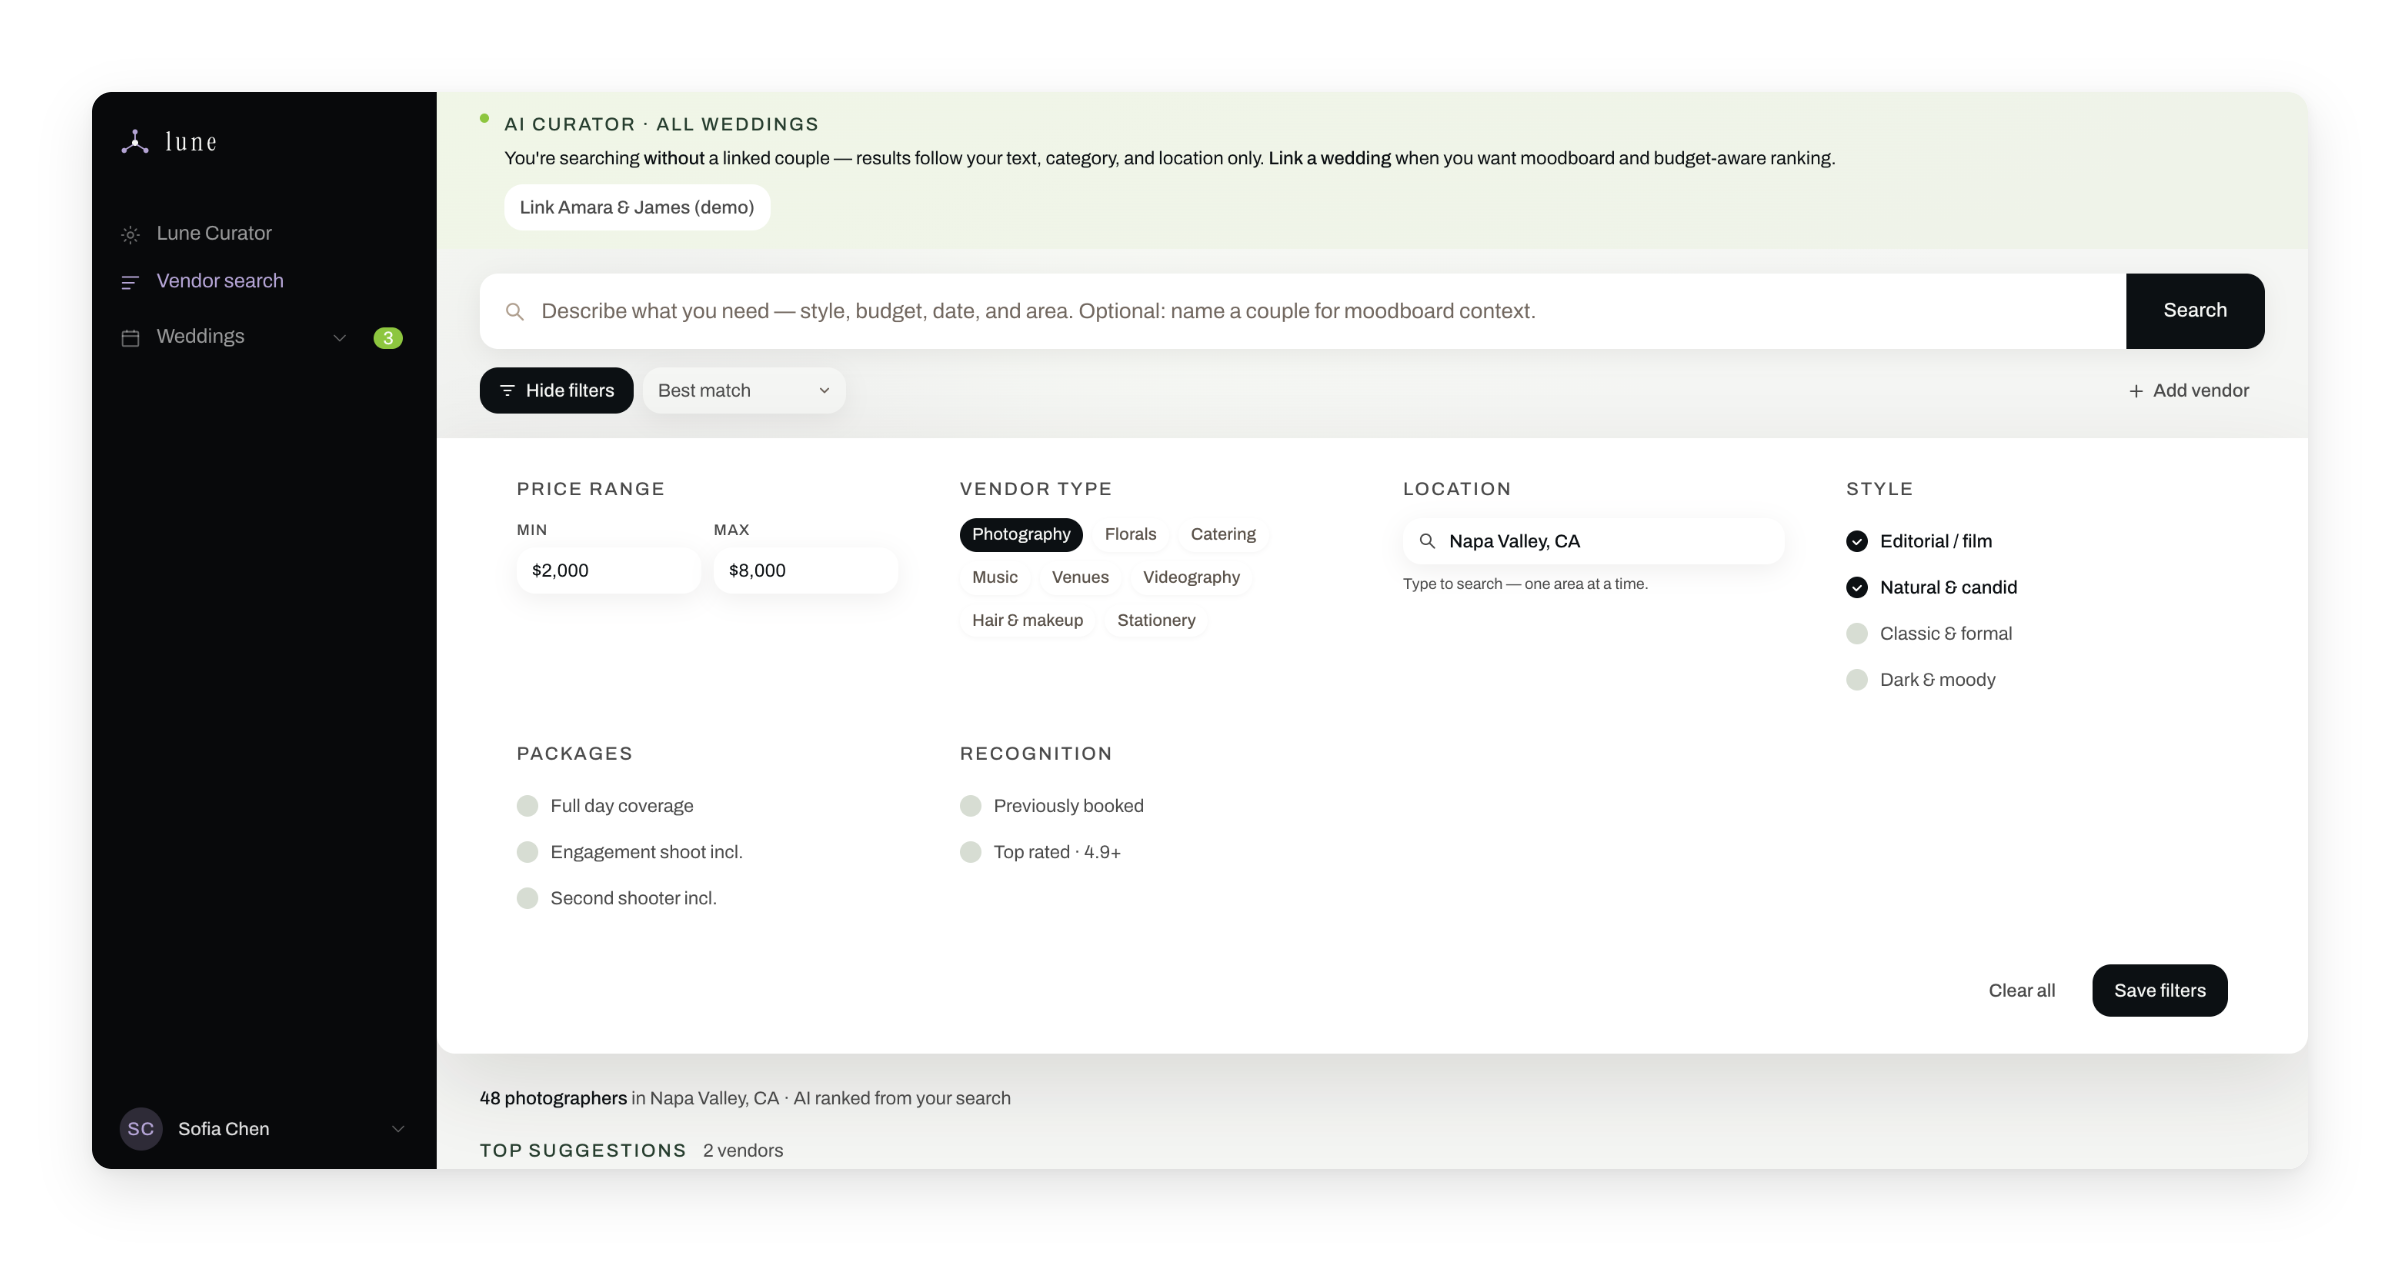This screenshot has height=1261, width=2400.
Task: Click Clear all filters link
Action: [2022, 991]
